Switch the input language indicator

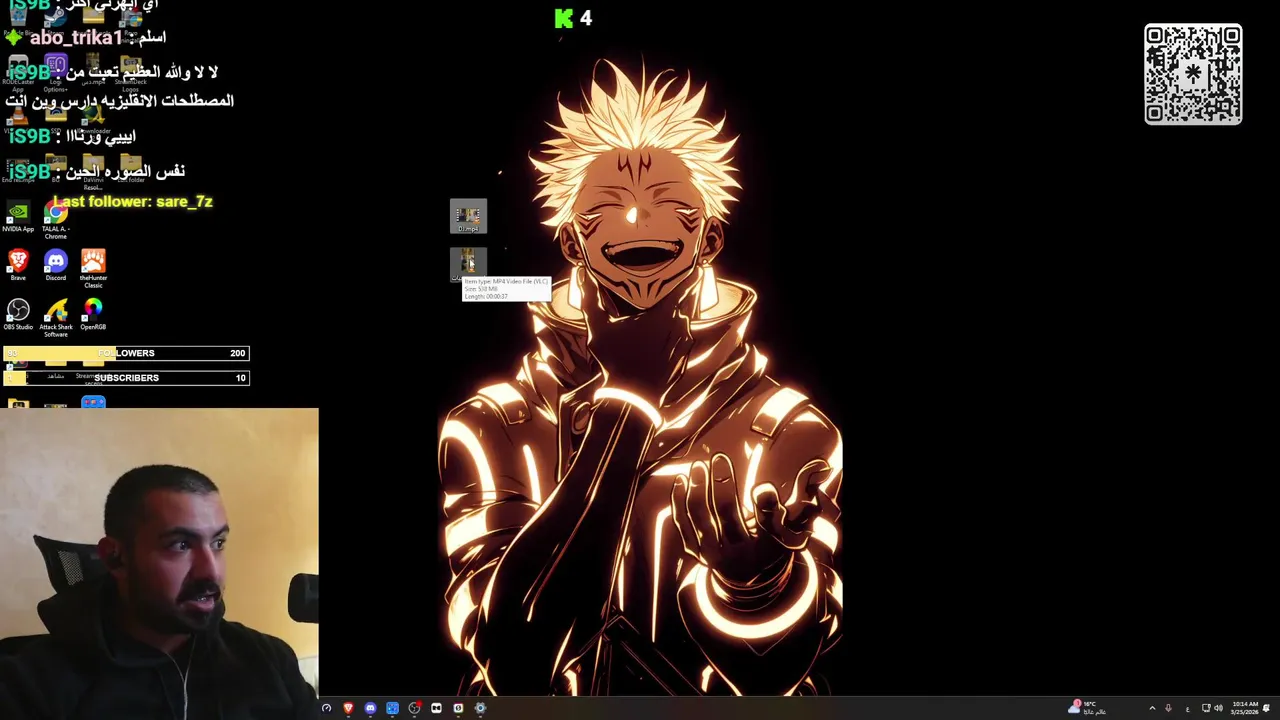pos(1187,708)
